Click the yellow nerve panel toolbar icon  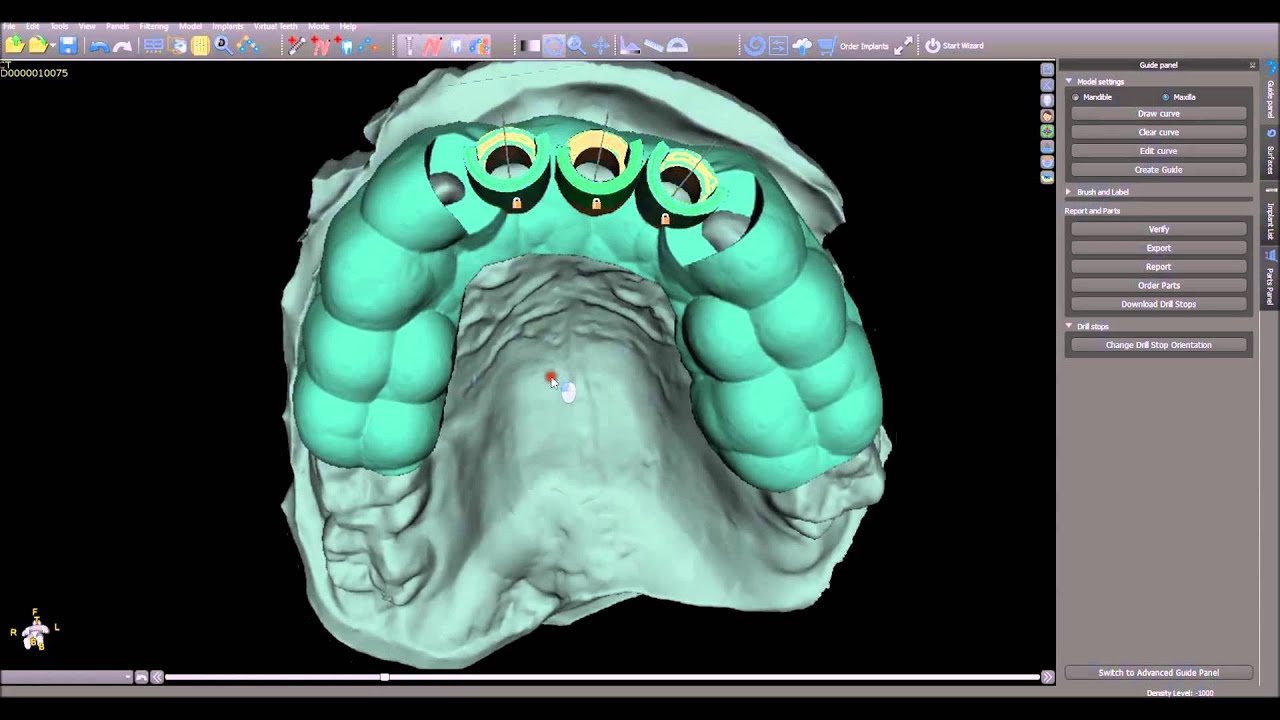coord(200,45)
